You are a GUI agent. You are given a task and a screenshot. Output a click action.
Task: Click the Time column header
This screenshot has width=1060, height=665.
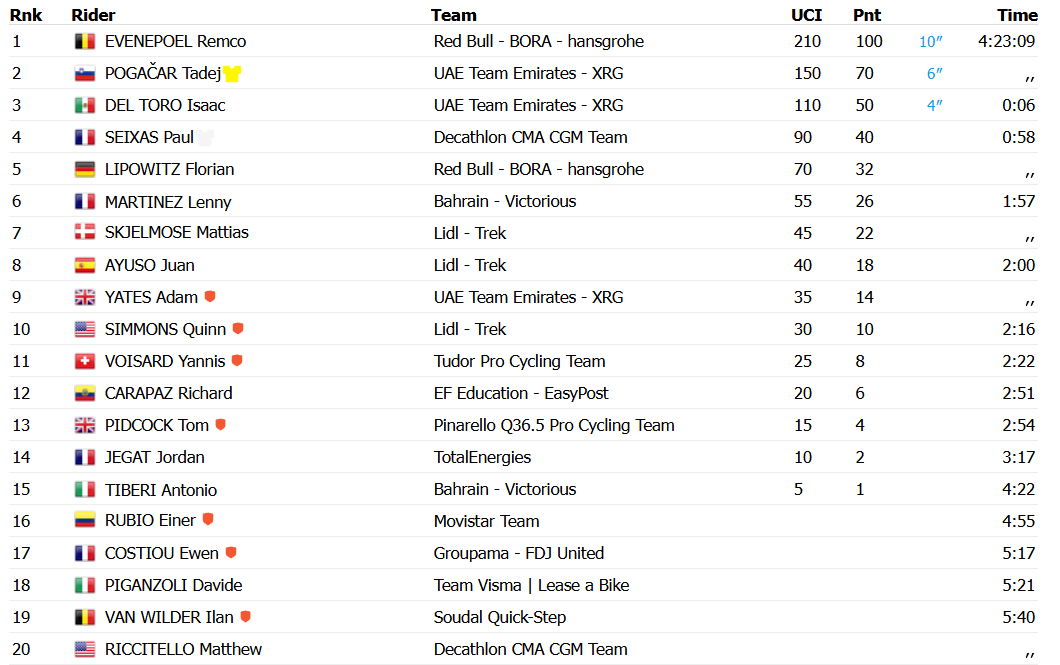1017,15
